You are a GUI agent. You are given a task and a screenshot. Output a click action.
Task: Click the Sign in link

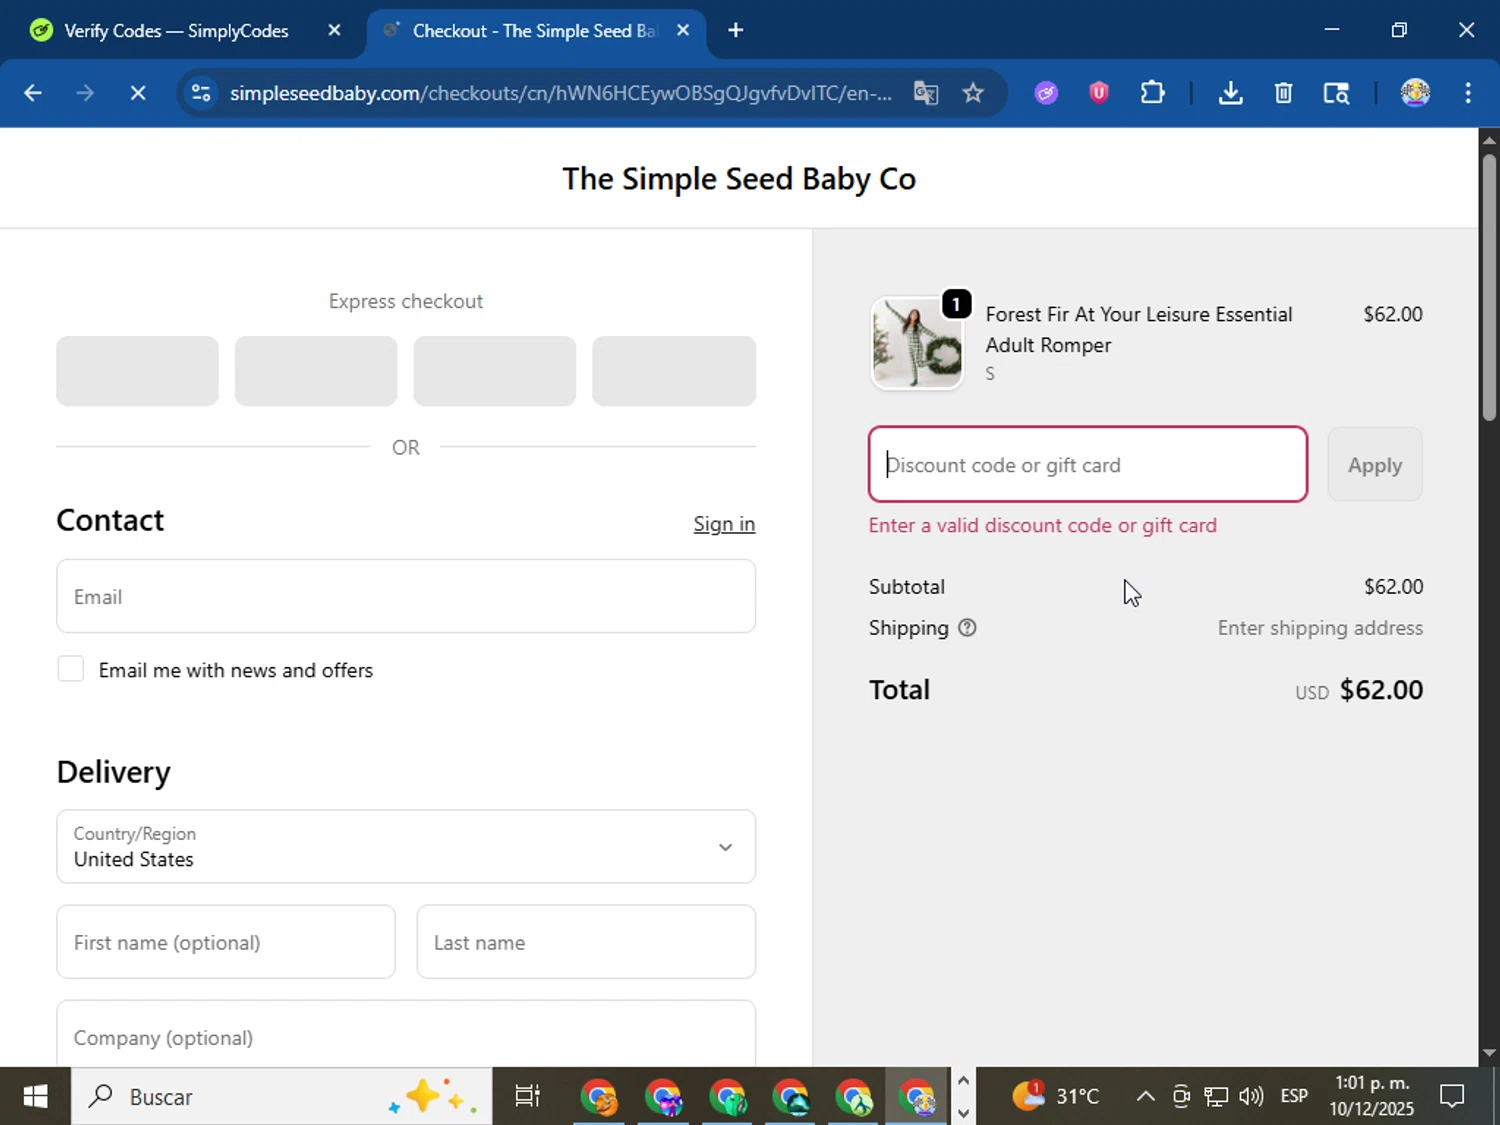tap(724, 524)
